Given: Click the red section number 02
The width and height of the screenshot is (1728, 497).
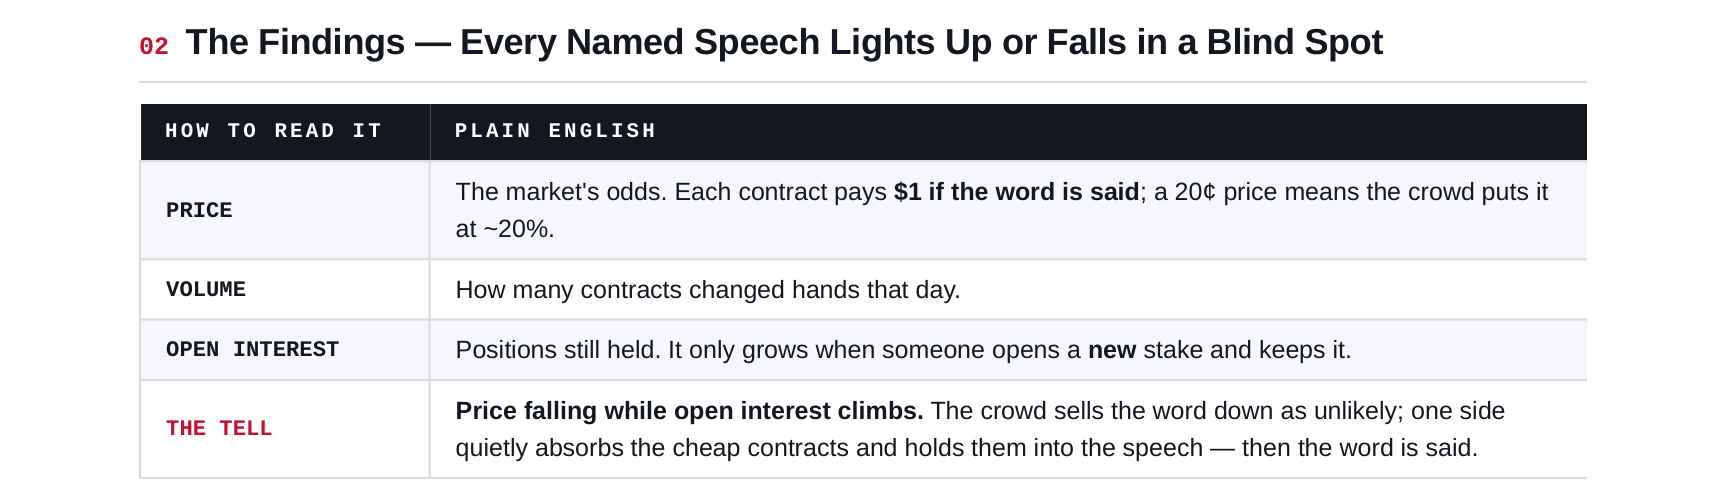Looking at the screenshot, I should point(154,46).
